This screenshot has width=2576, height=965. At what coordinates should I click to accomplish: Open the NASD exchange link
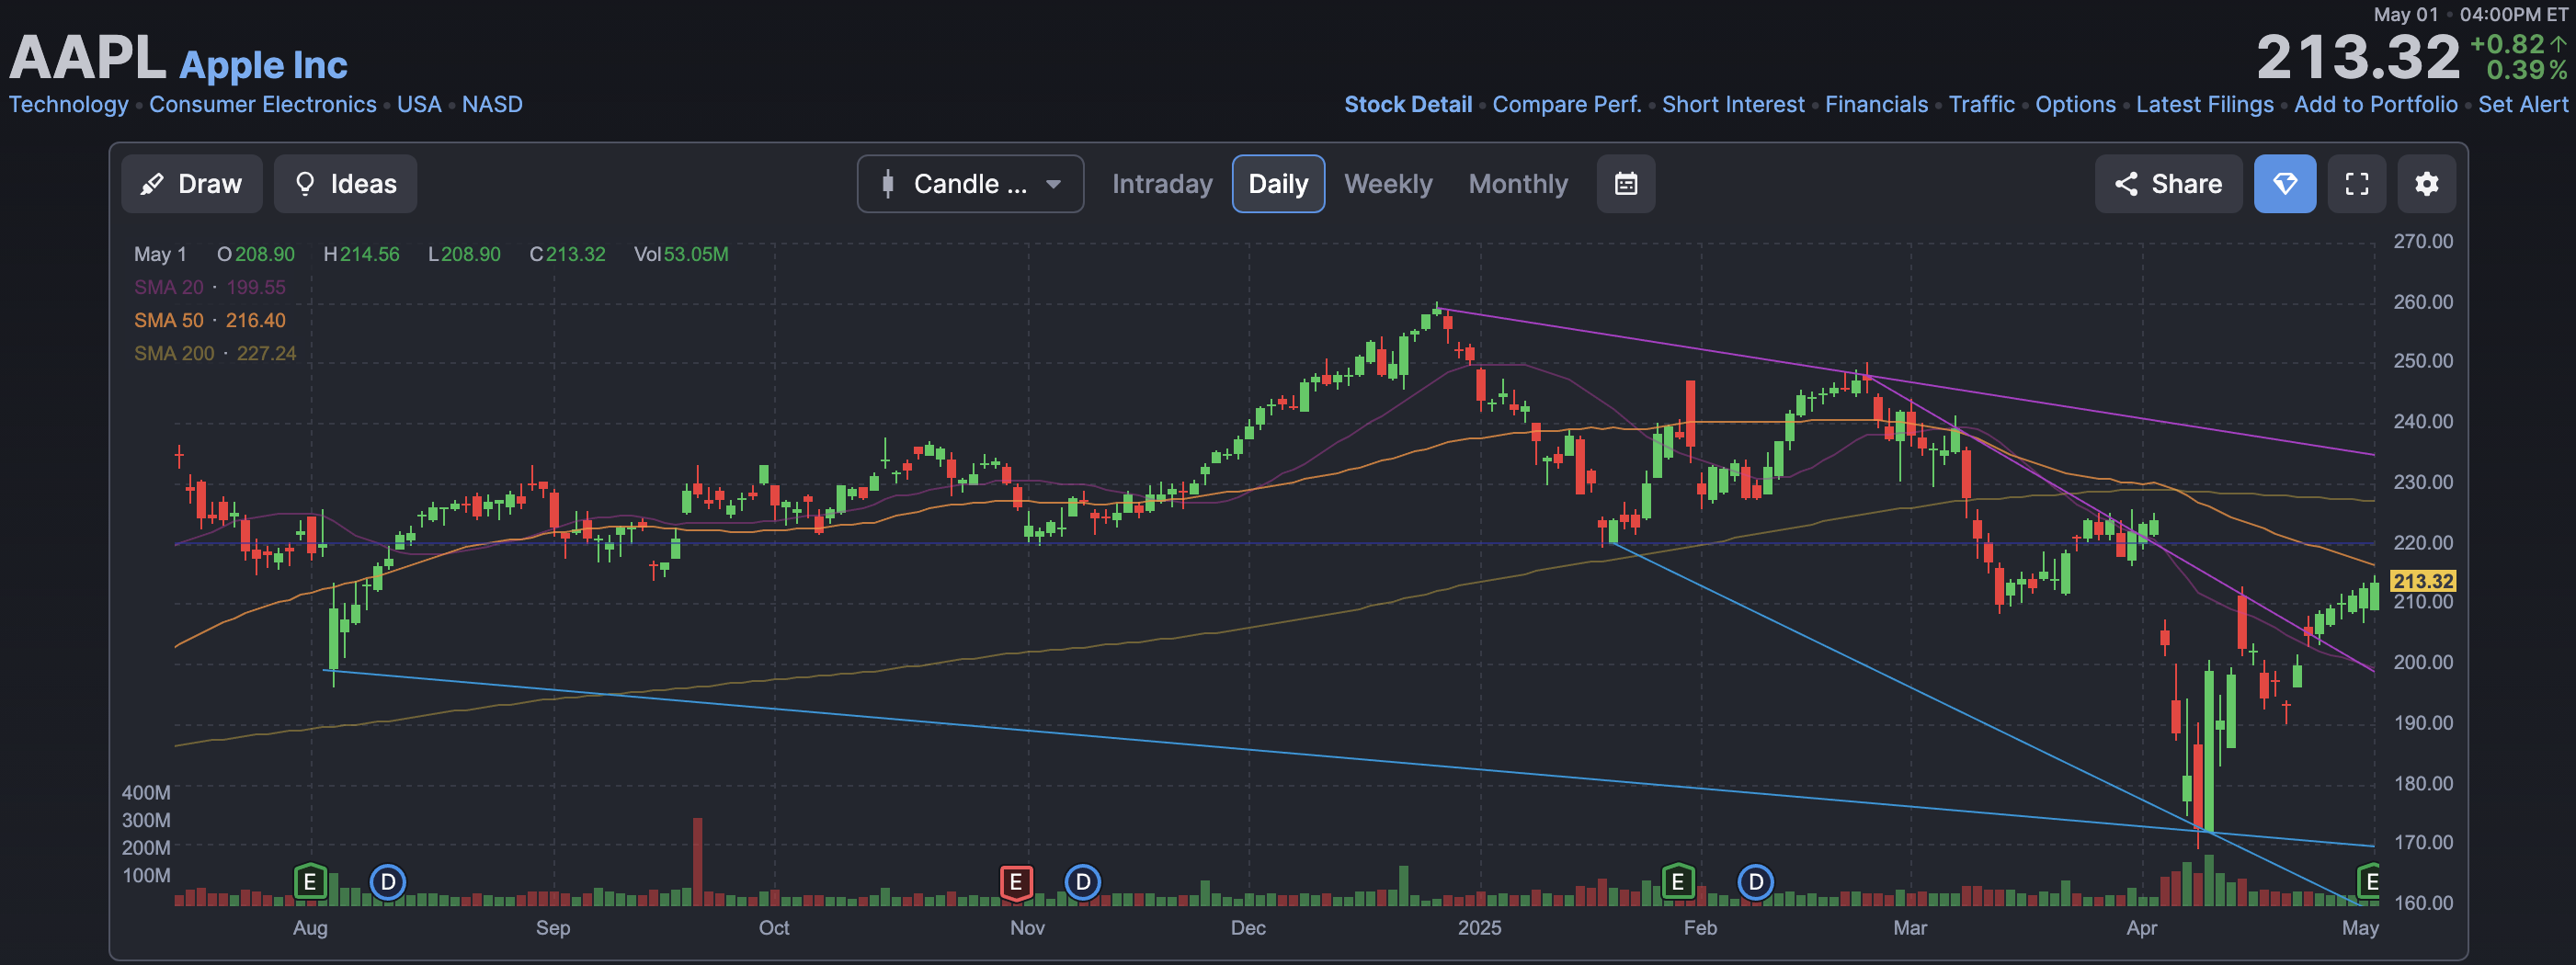coord(492,104)
